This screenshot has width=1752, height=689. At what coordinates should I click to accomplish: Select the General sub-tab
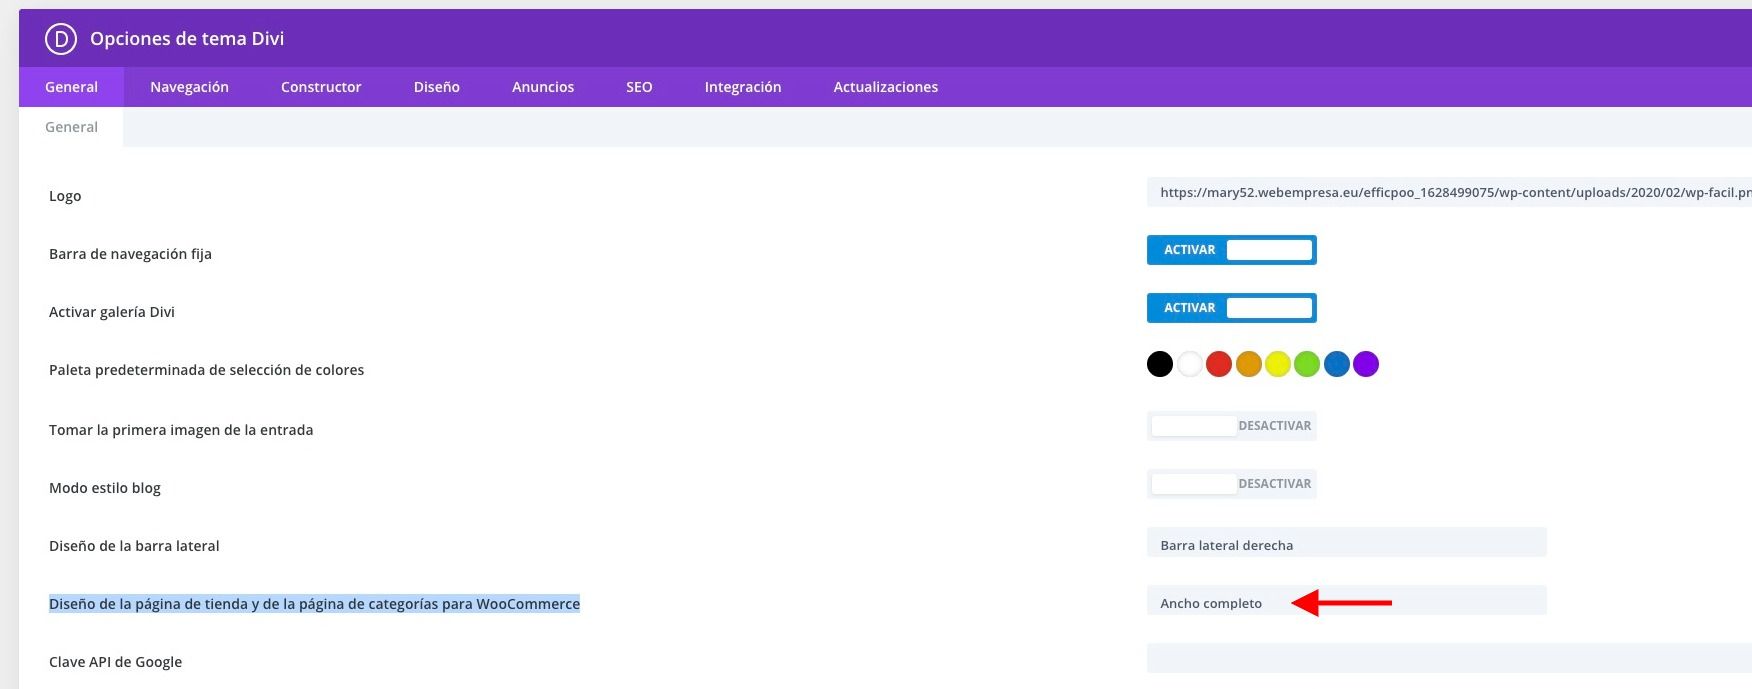point(71,127)
